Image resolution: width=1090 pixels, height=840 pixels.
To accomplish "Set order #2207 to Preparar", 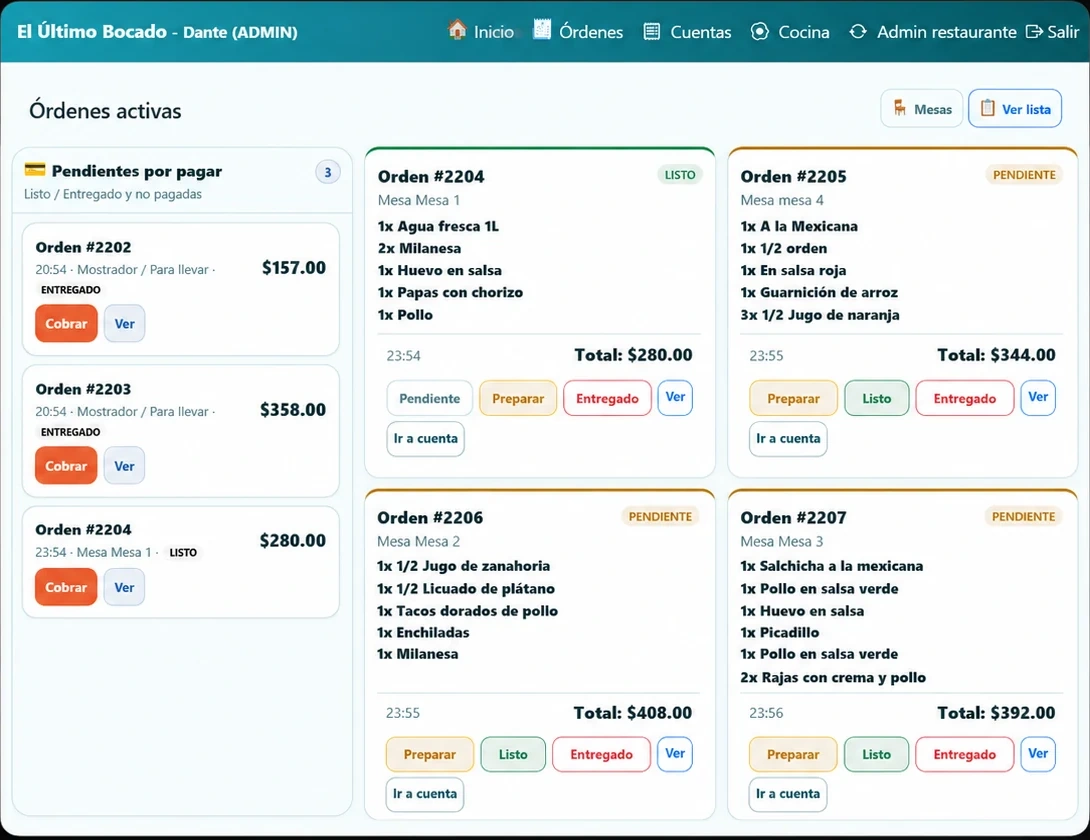I will 793,754.
